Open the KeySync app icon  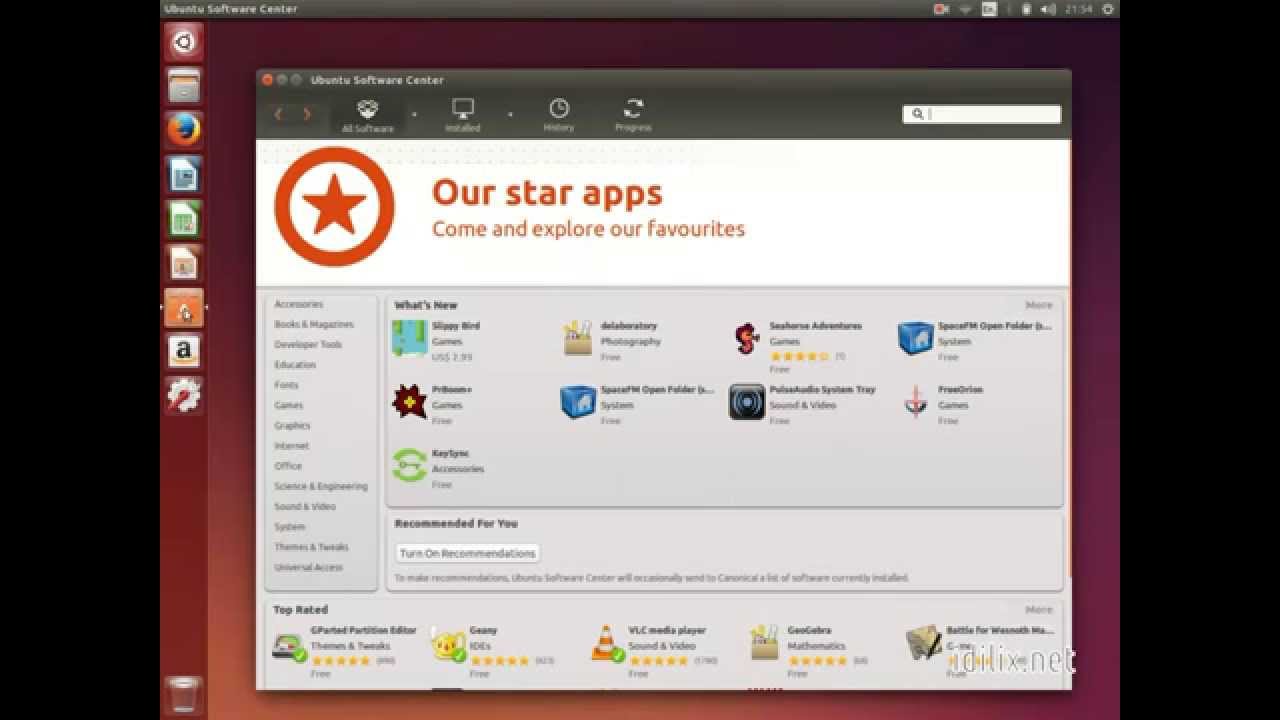coord(410,466)
